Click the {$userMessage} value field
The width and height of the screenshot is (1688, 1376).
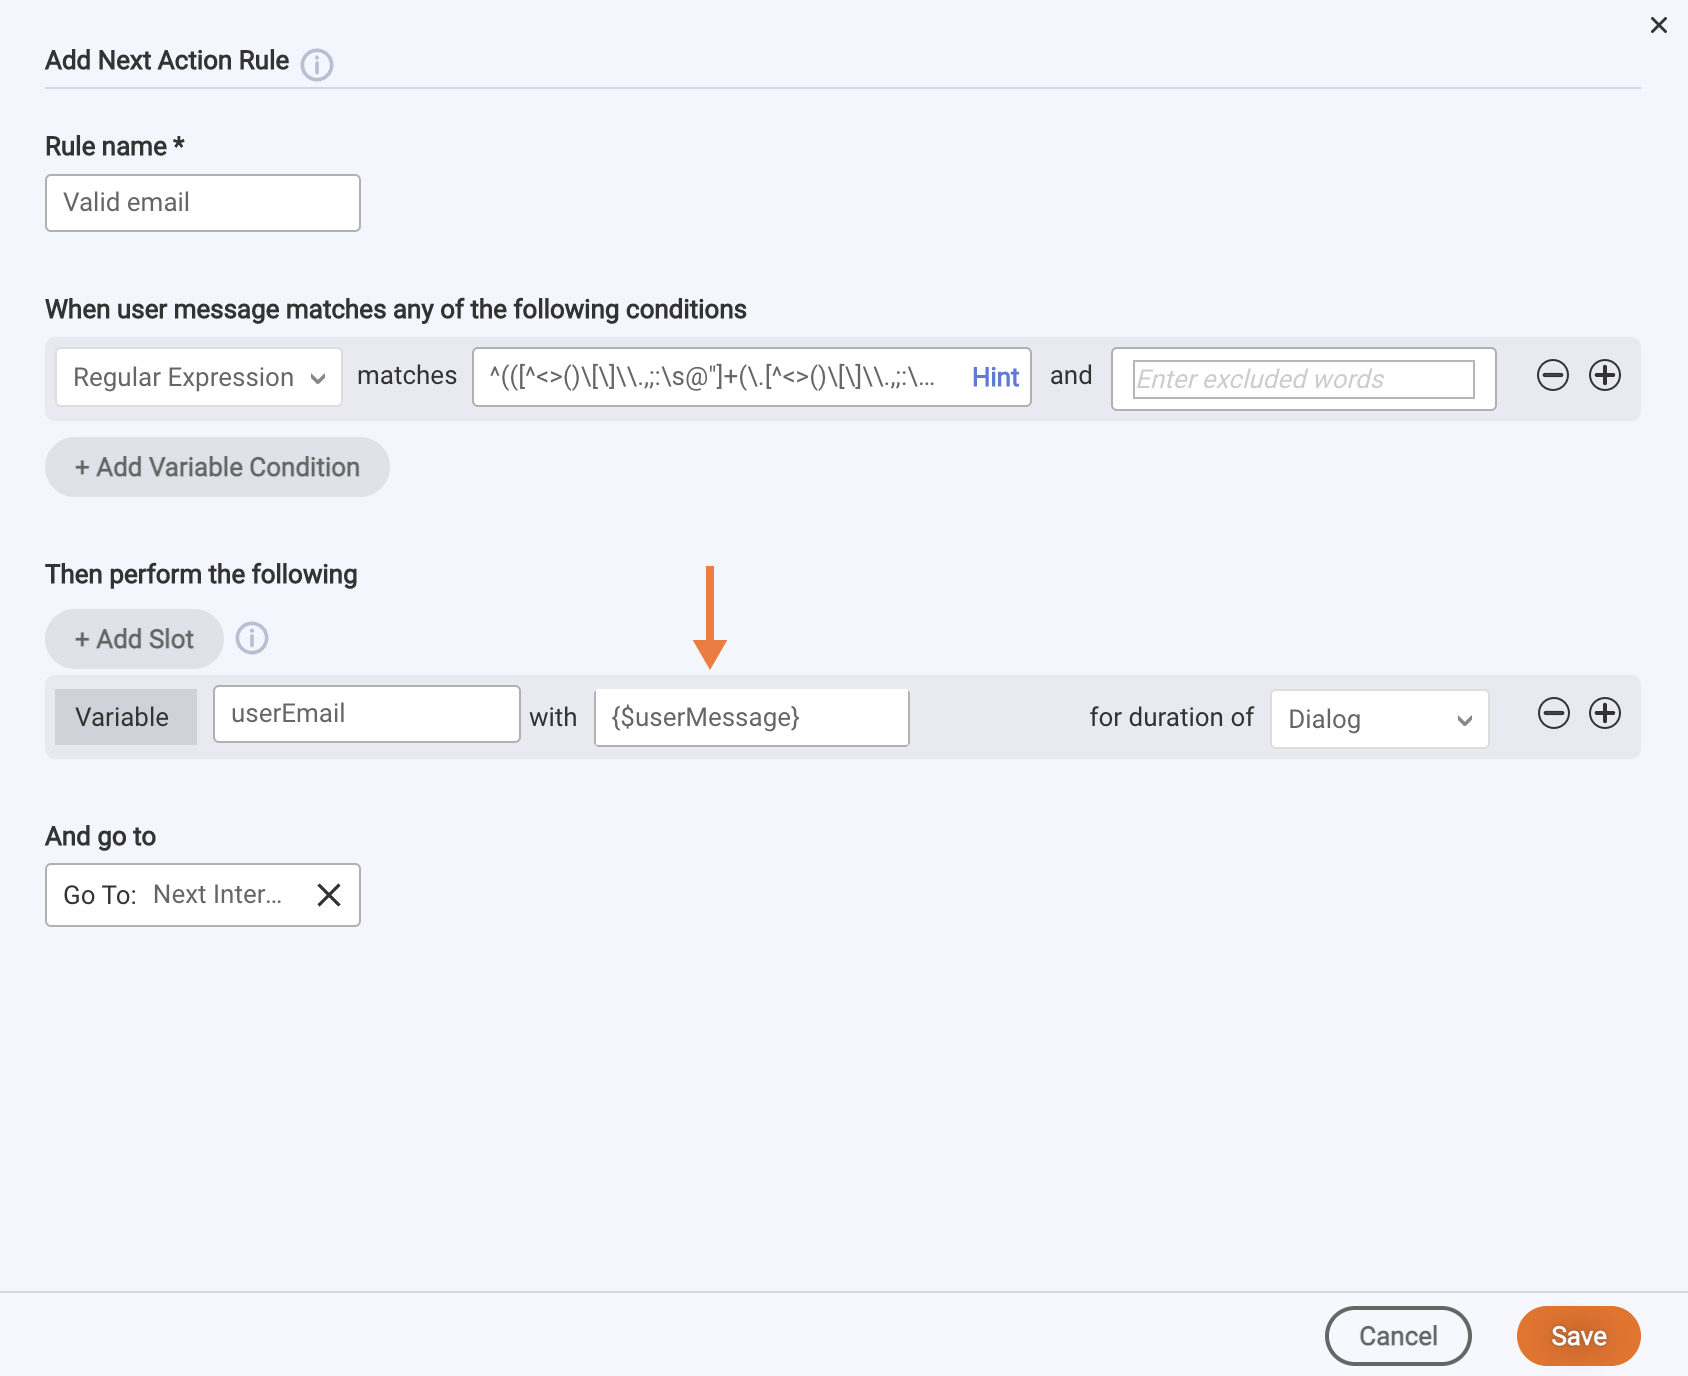click(x=752, y=718)
